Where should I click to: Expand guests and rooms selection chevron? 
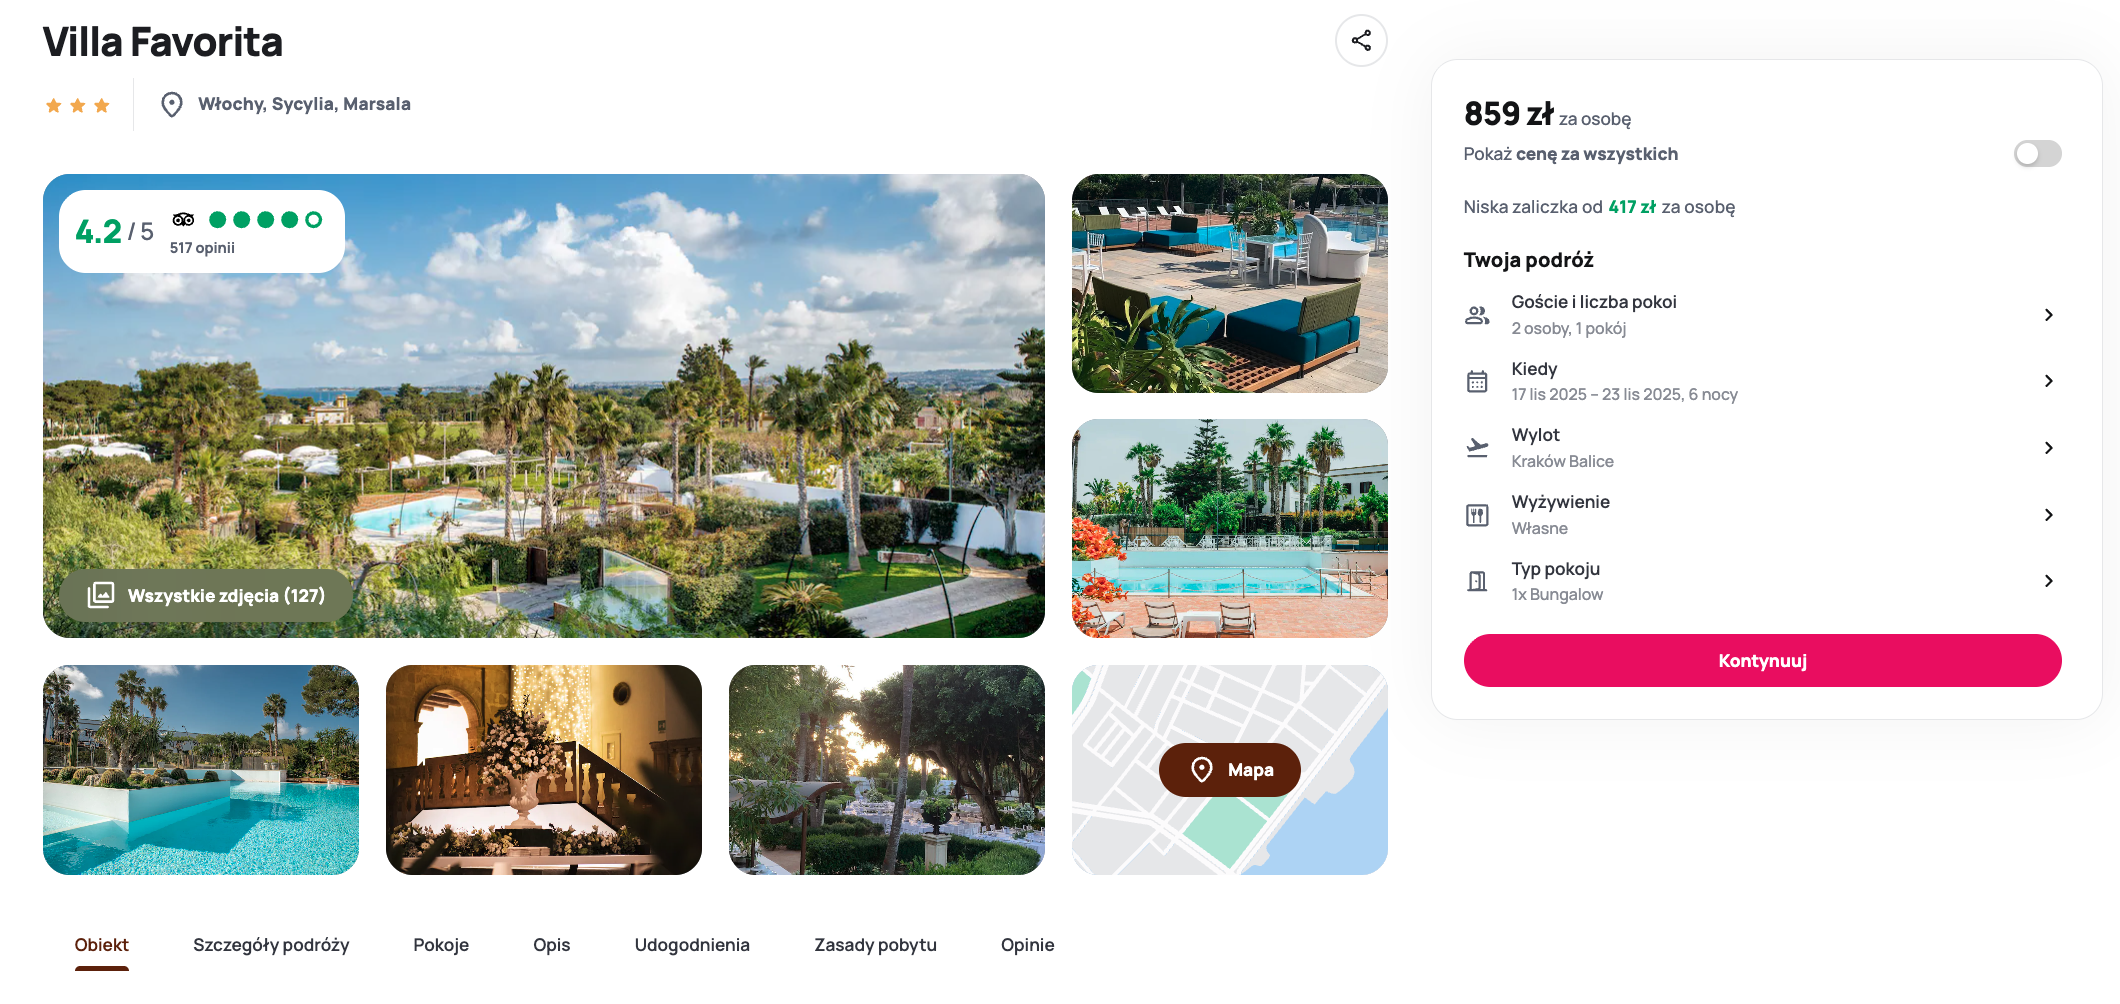2048,315
